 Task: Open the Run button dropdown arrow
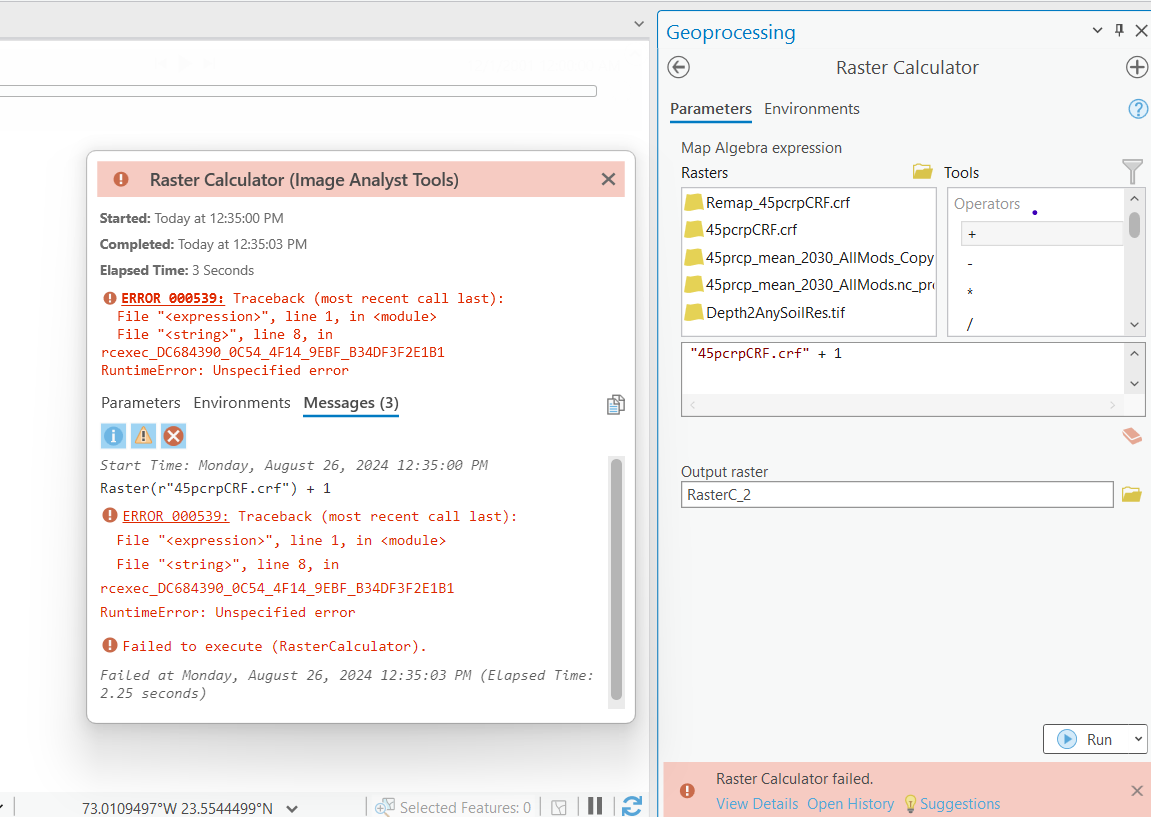pyautogui.click(x=1139, y=739)
